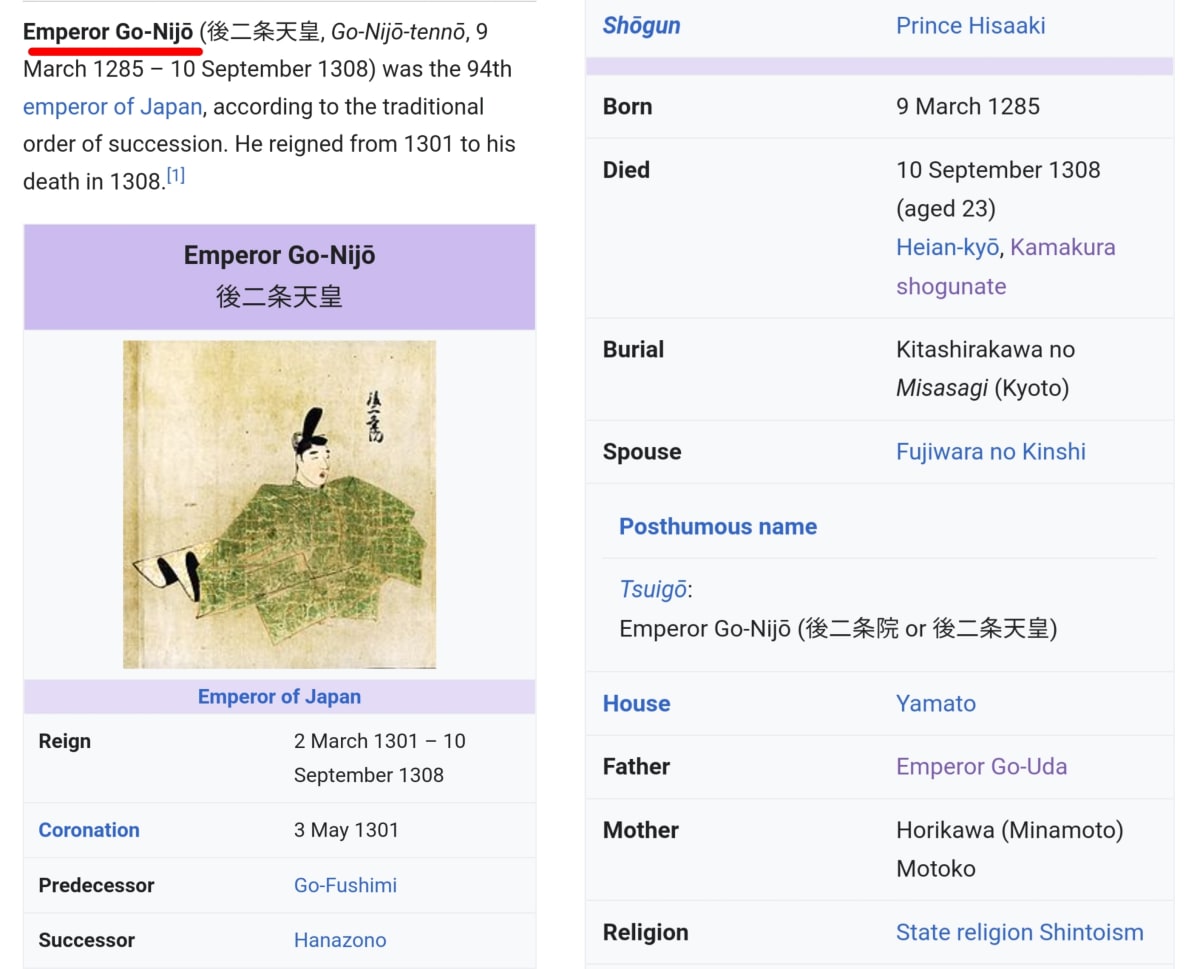Open the Shōgun link
Viewport: 1200px width, 969px height.
tap(641, 25)
